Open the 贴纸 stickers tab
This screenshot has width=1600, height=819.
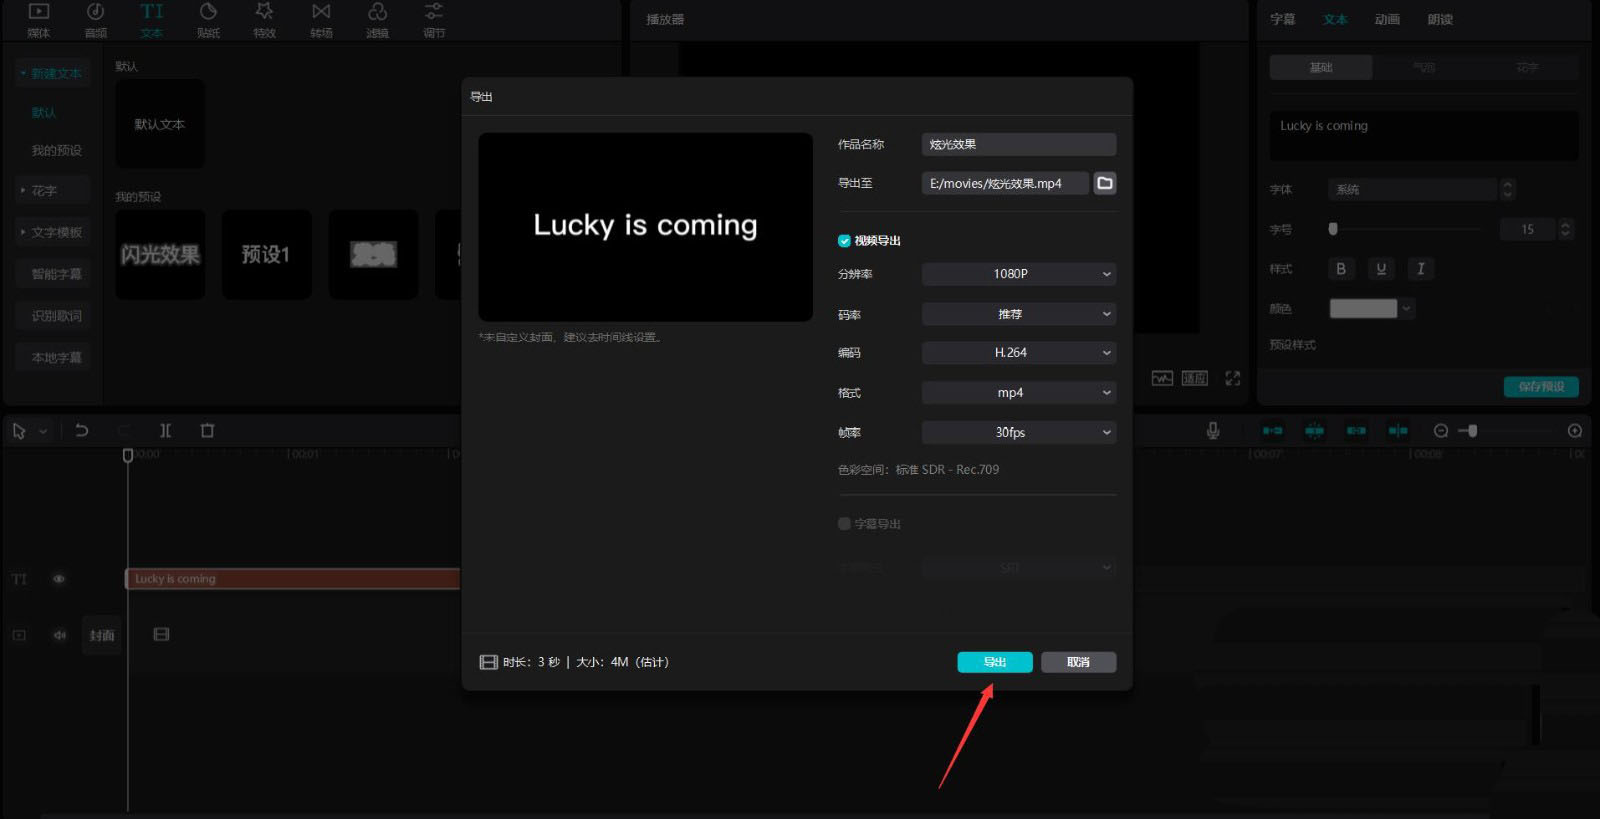(x=208, y=21)
